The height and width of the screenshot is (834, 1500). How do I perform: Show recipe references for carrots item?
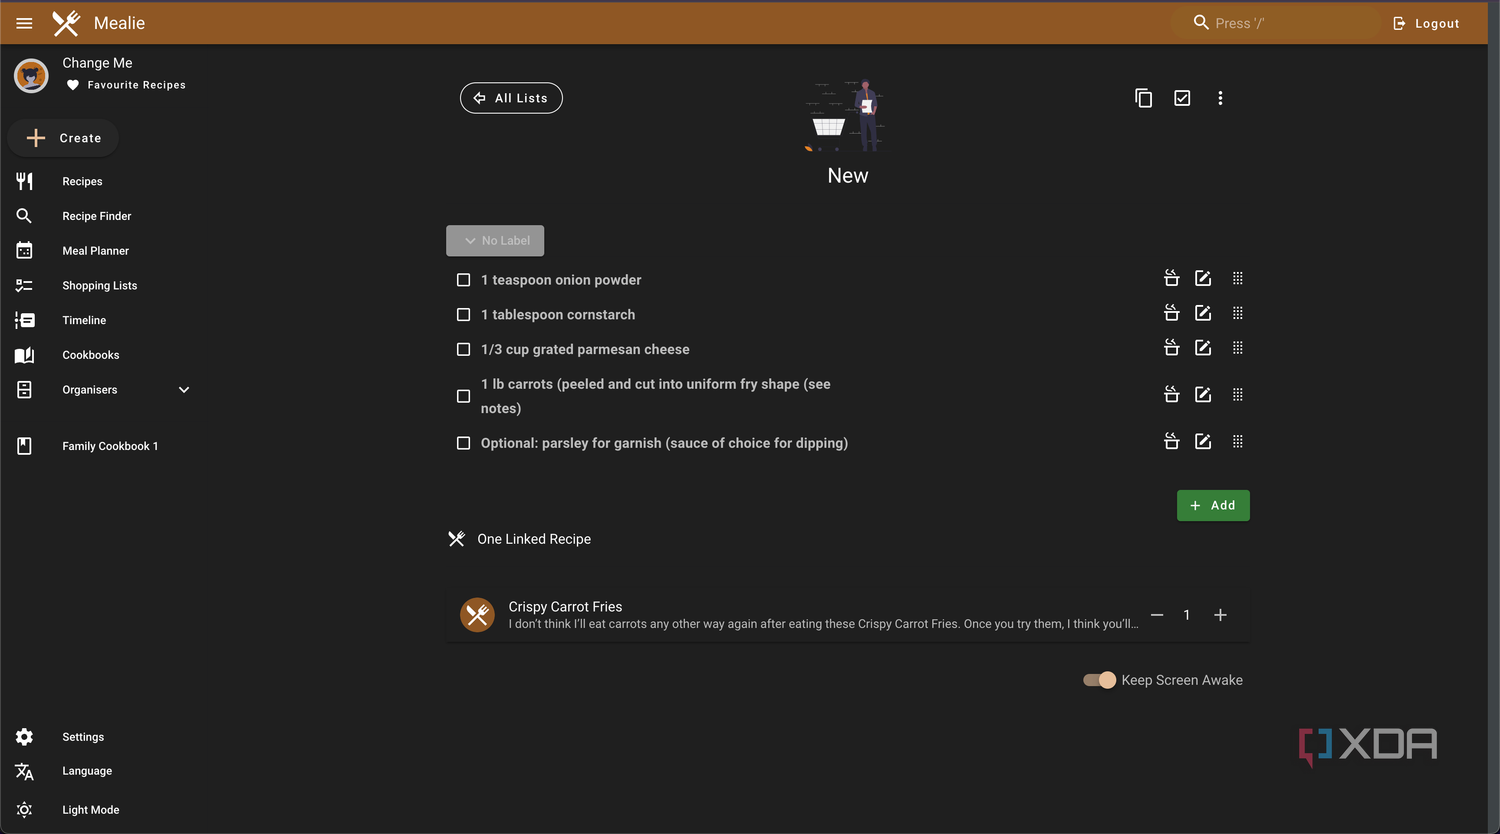pyautogui.click(x=1171, y=395)
